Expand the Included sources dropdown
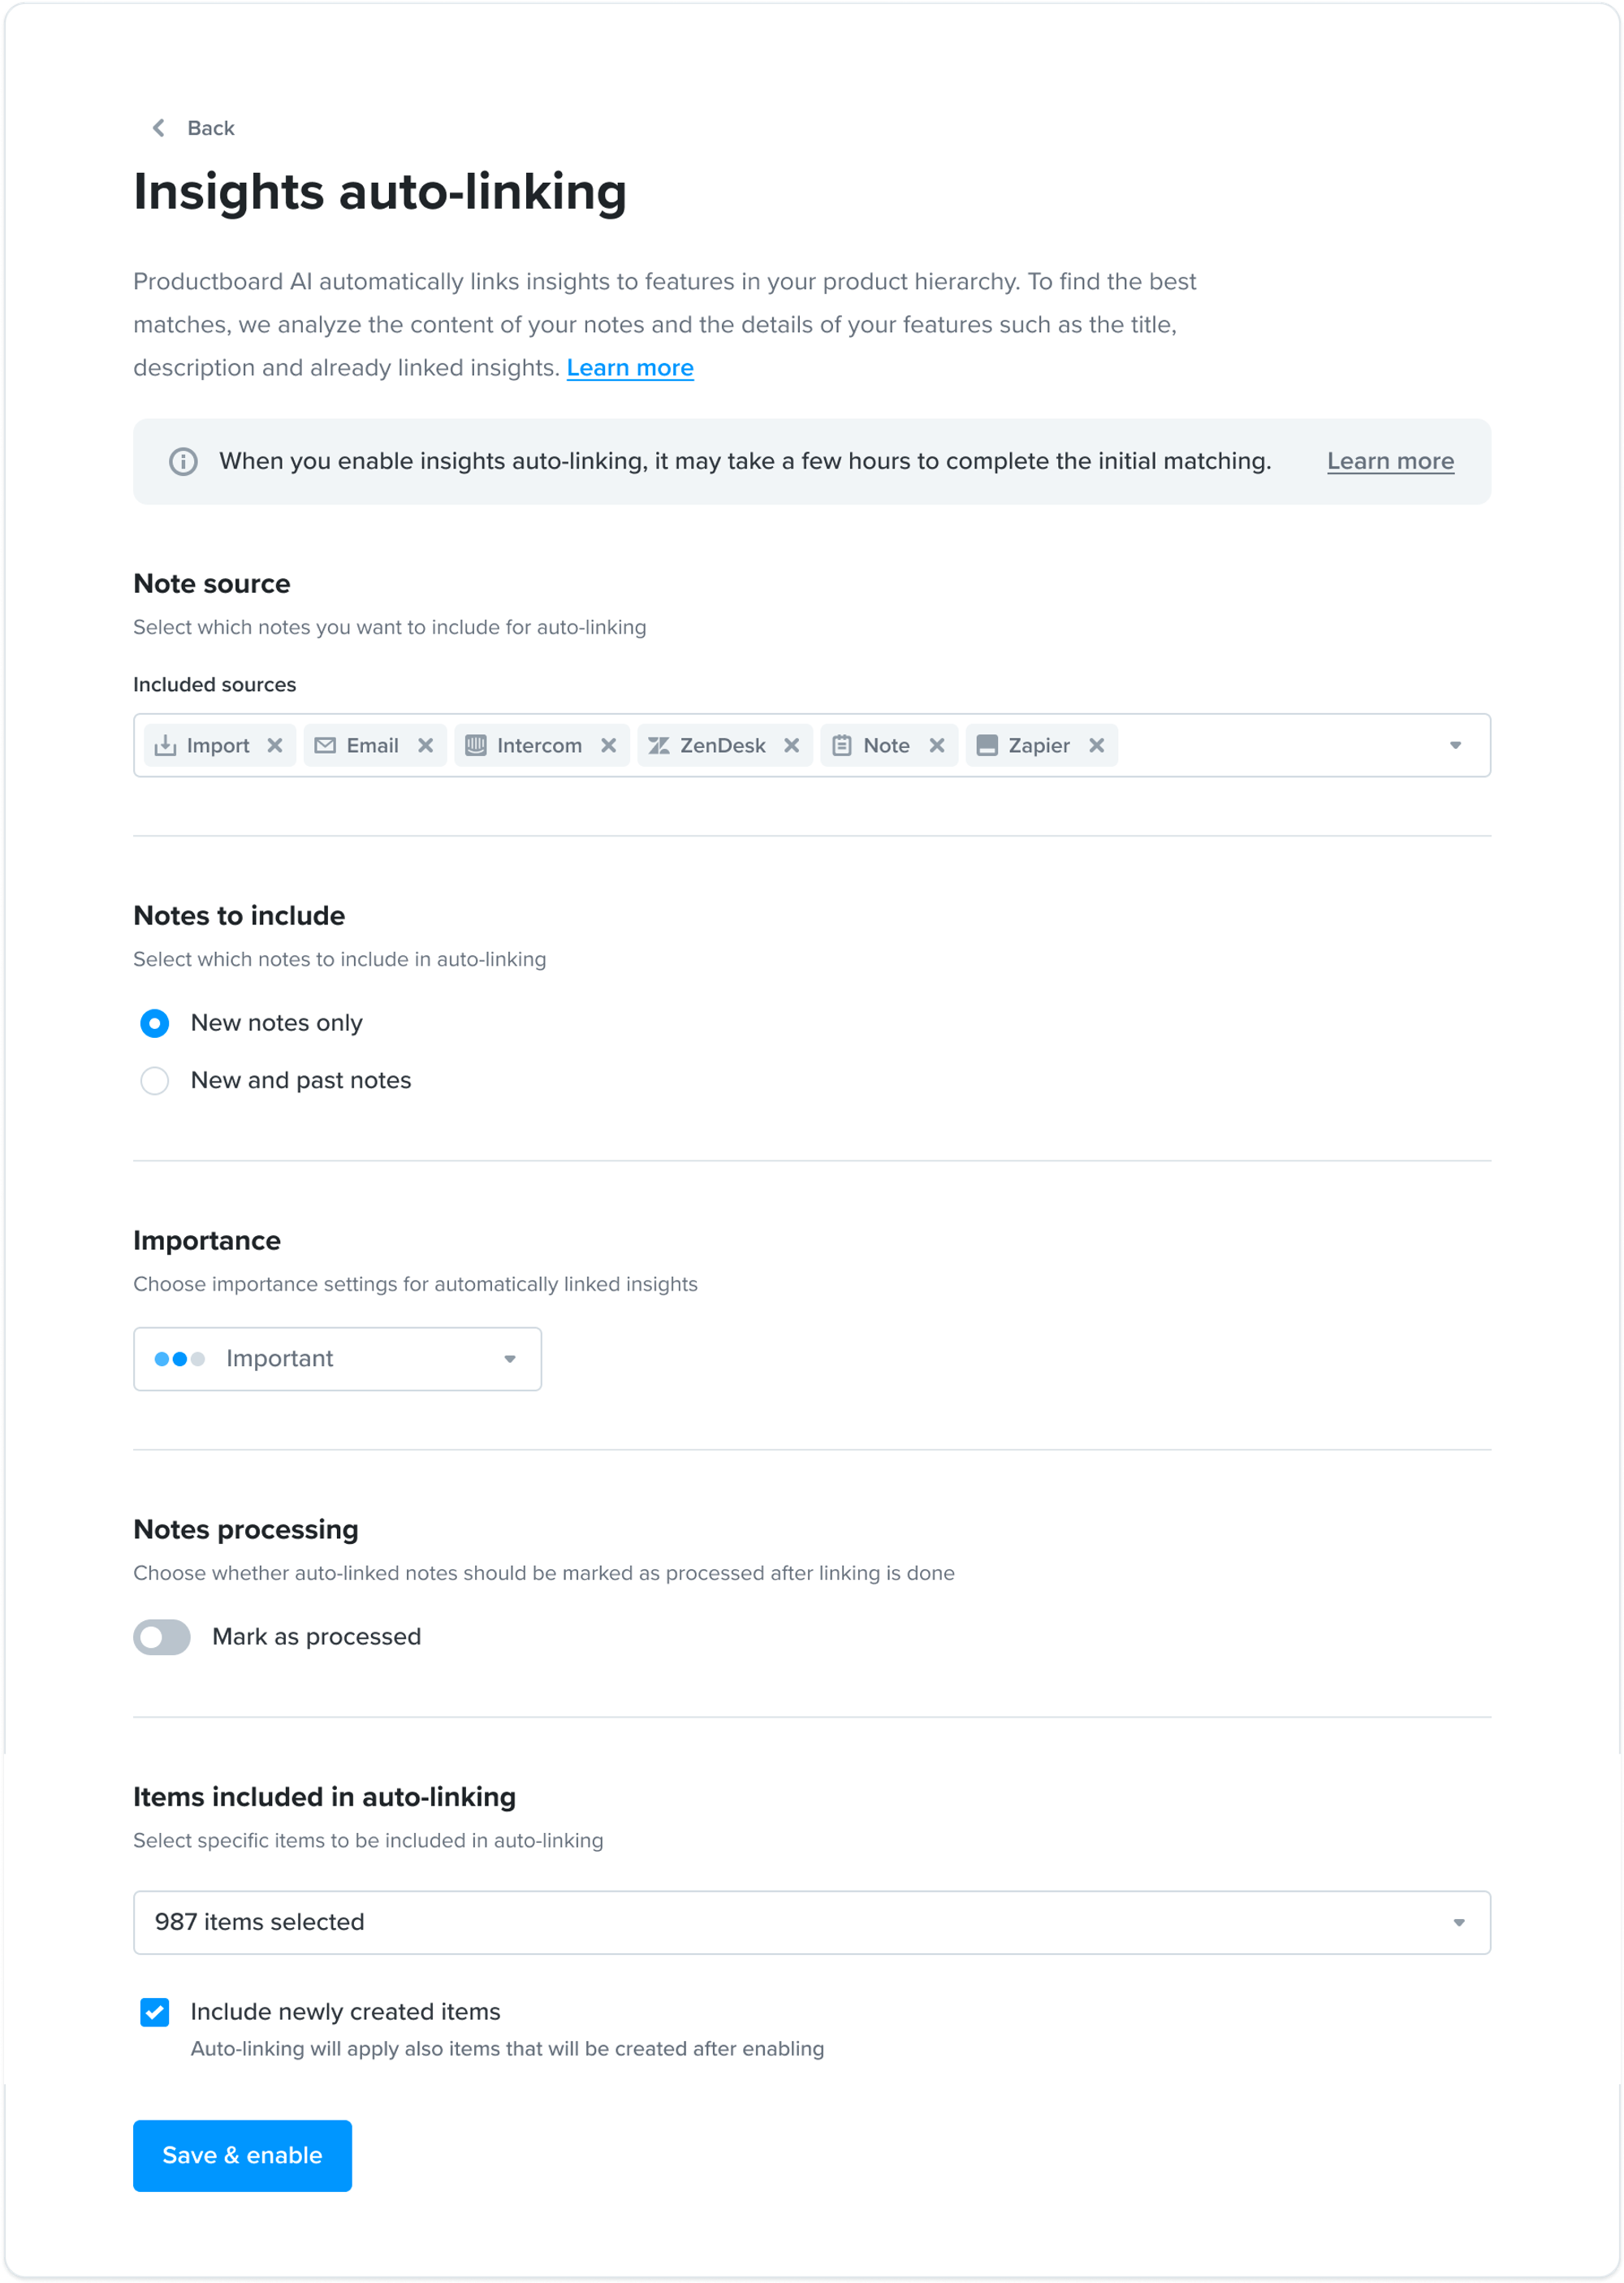The height and width of the screenshot is (2283, 1624). 1455,745
